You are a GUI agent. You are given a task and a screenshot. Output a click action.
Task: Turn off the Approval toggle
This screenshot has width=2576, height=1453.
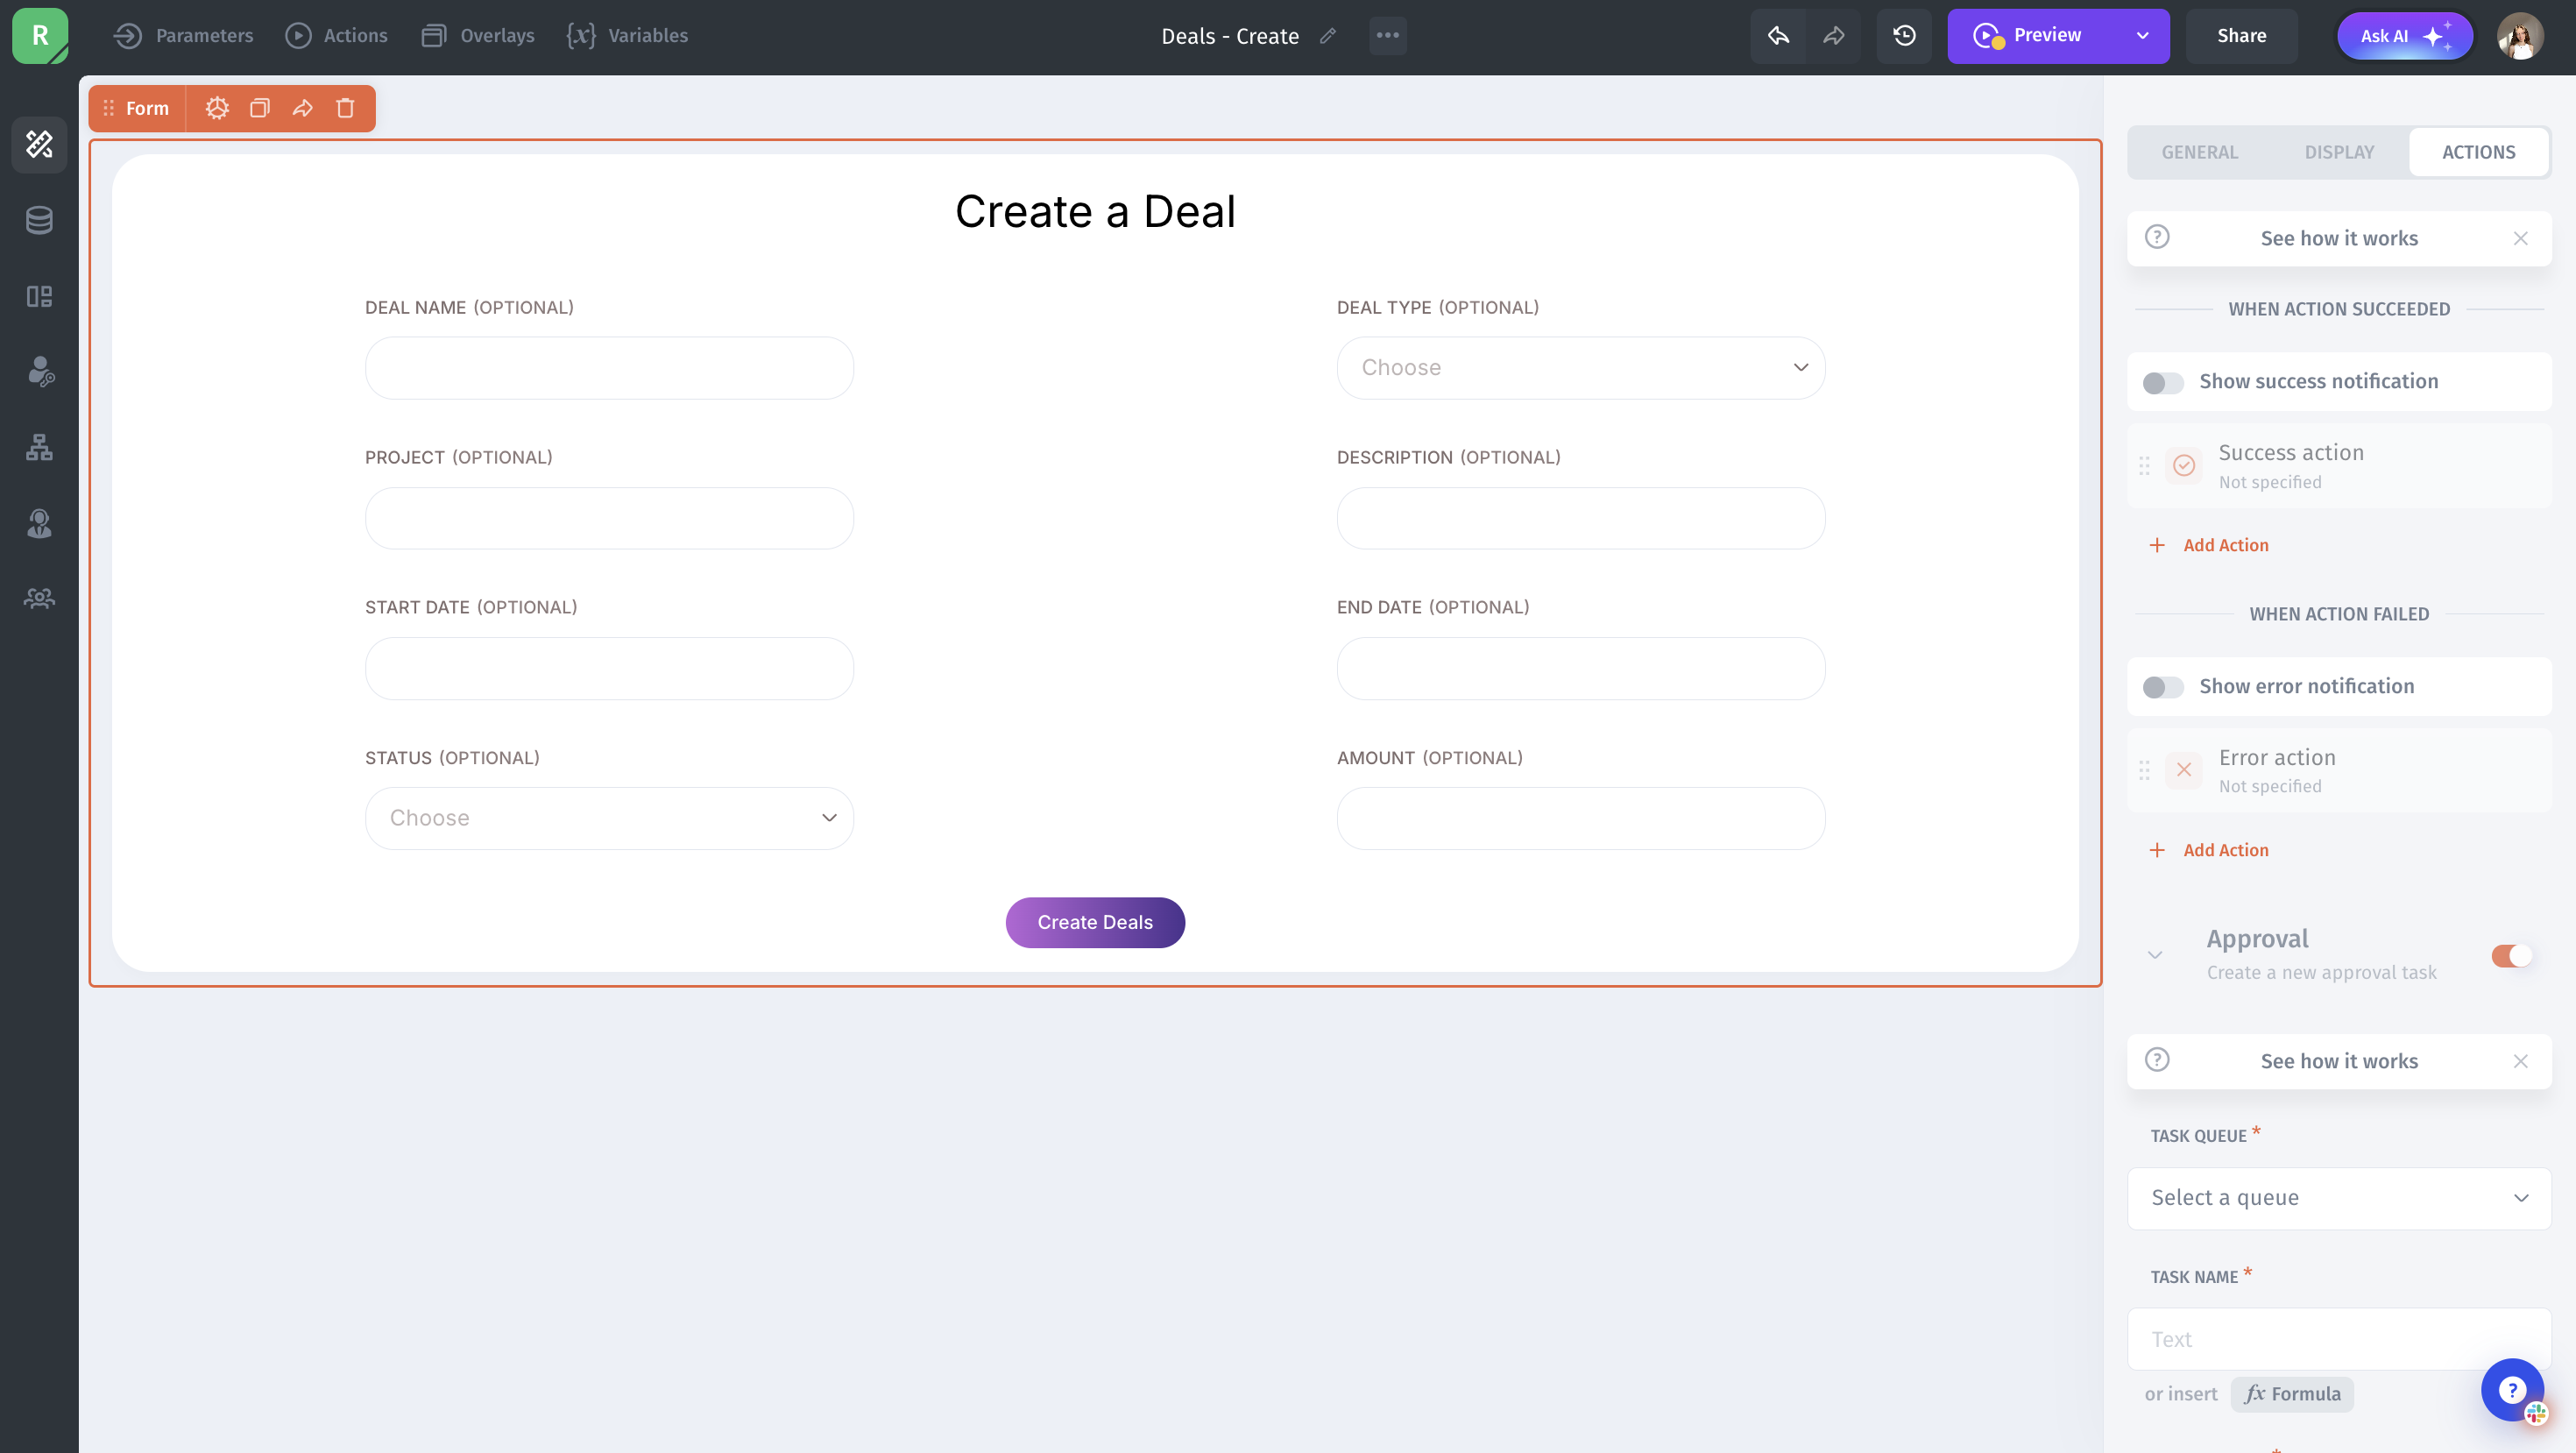[2511, 955]
